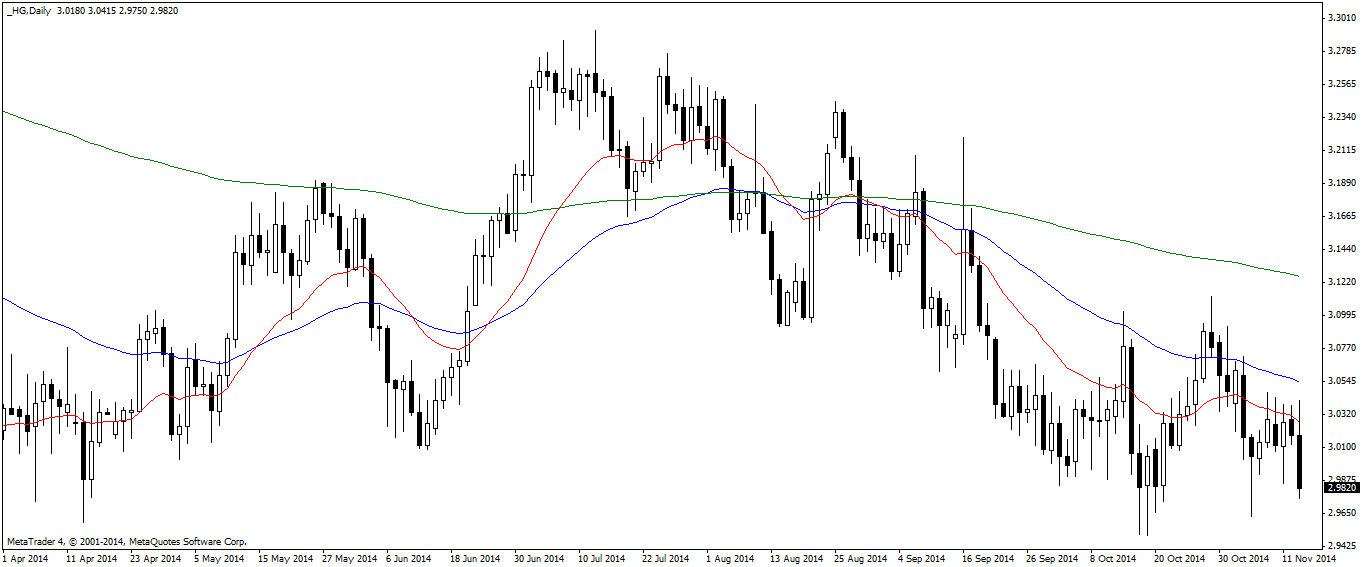Click the 20 Oct 2014 date label
The height and width of the screenshot is (567, 1362).
(x=1178, y=558)
